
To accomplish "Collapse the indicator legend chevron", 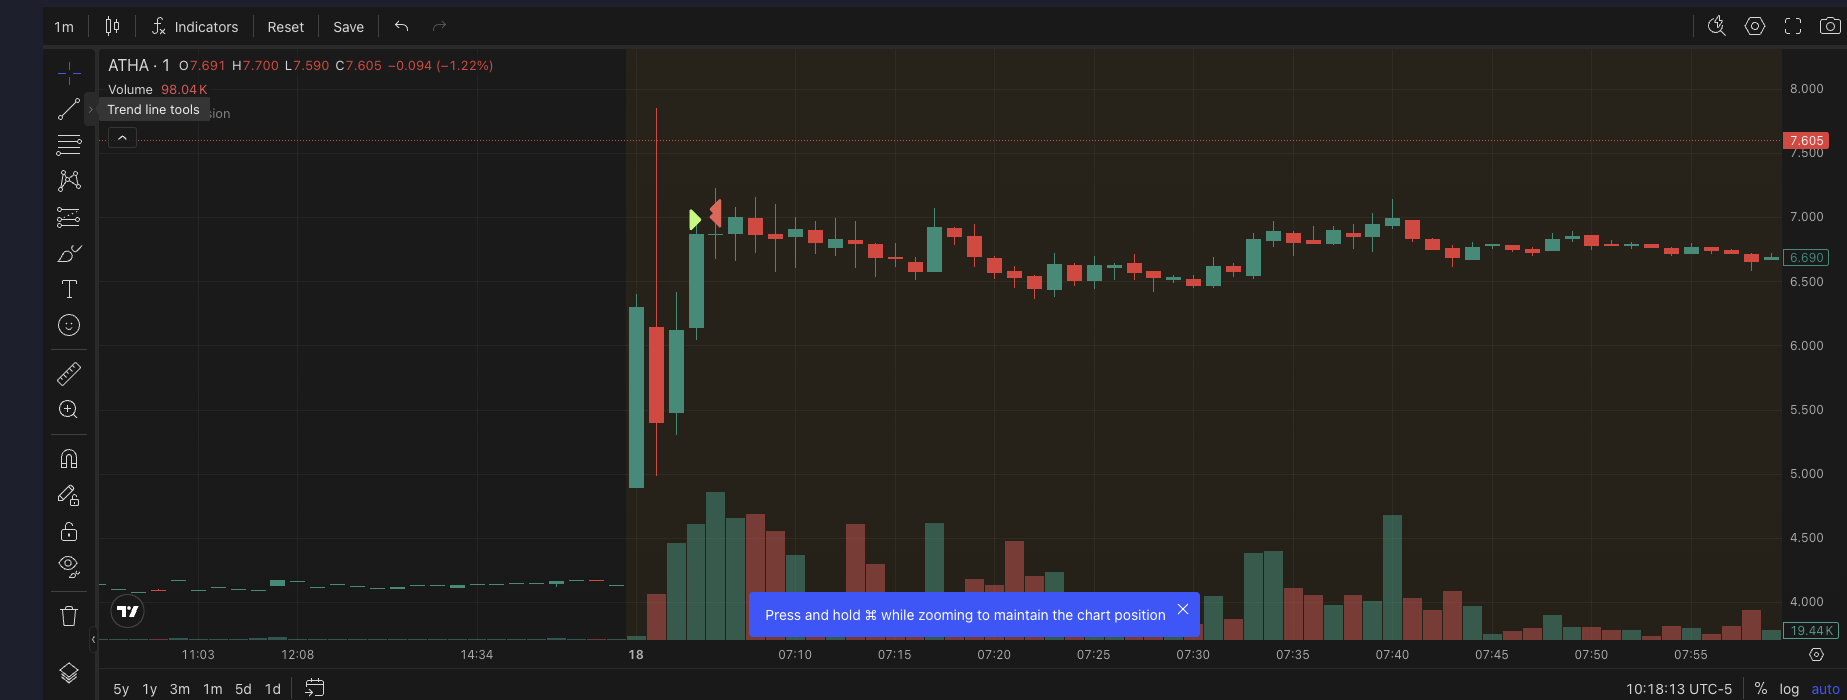I will (x=122, y=138).
